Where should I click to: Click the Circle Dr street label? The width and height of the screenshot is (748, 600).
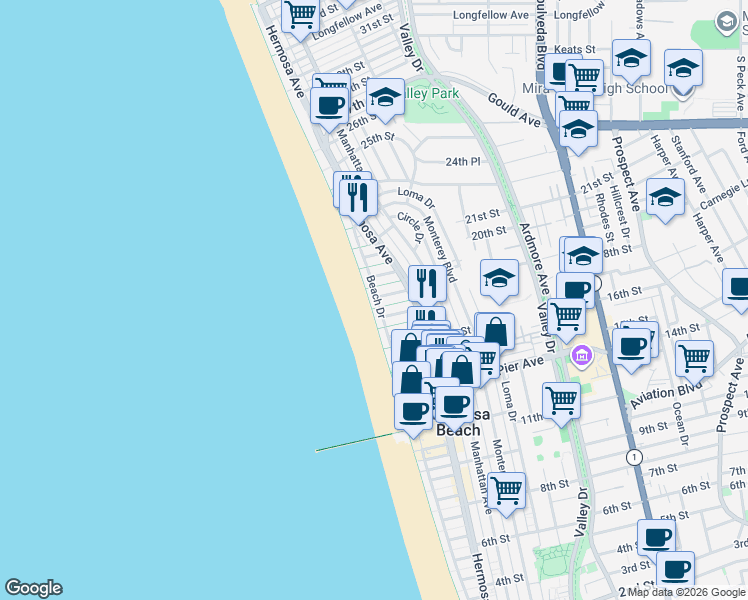coord(411,228)
